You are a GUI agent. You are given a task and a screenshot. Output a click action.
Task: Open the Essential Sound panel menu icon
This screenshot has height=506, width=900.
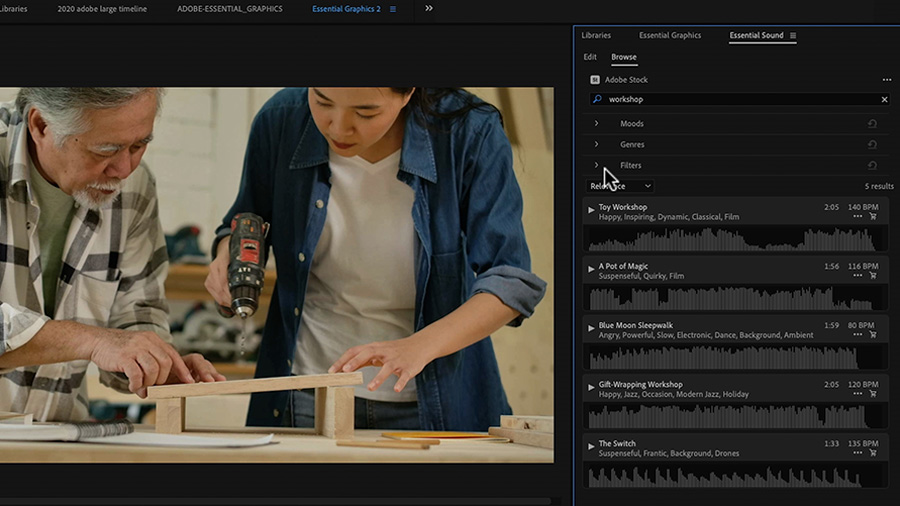pos(793,36)
